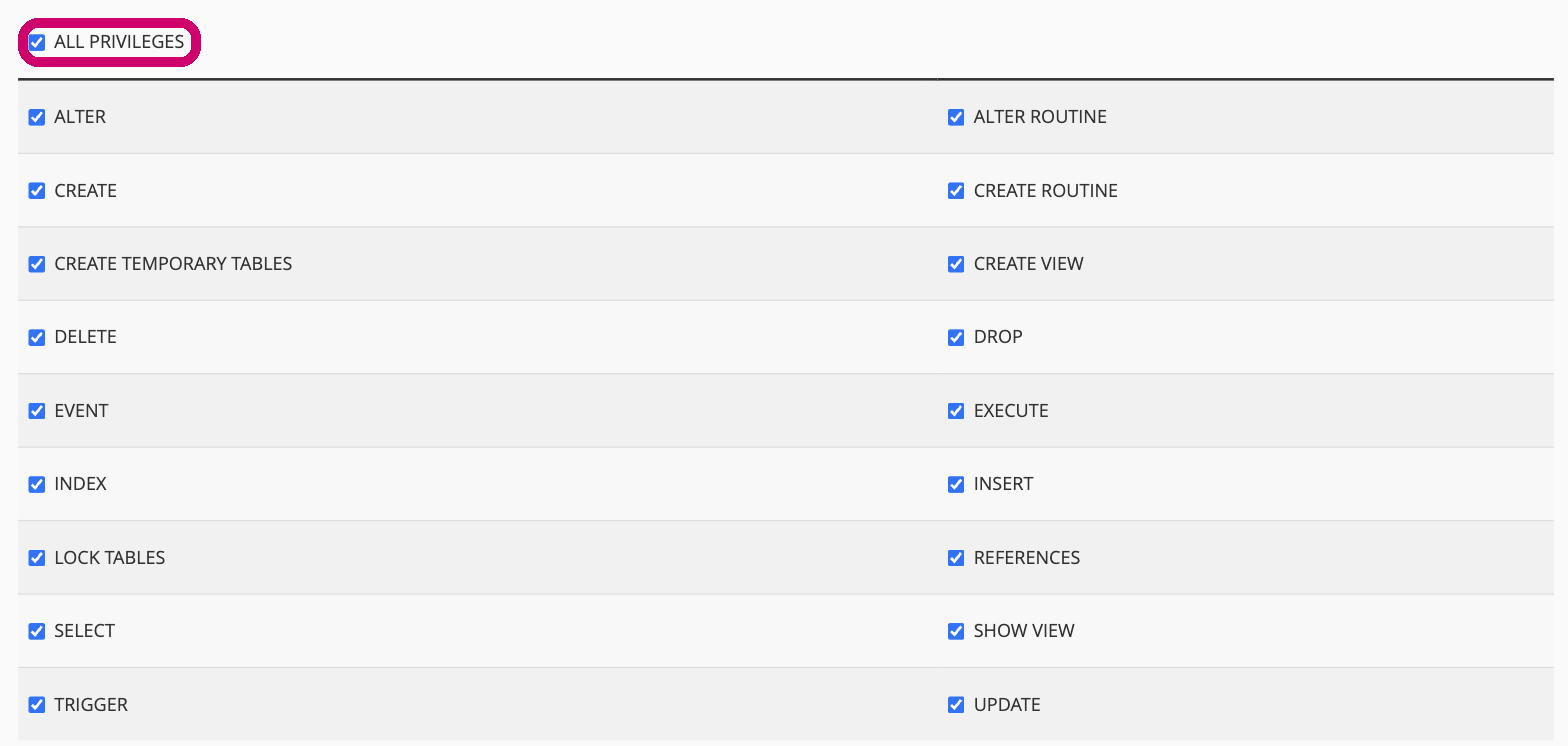Toggle the TRIGGER privilege checkbox

pos(37,705)
